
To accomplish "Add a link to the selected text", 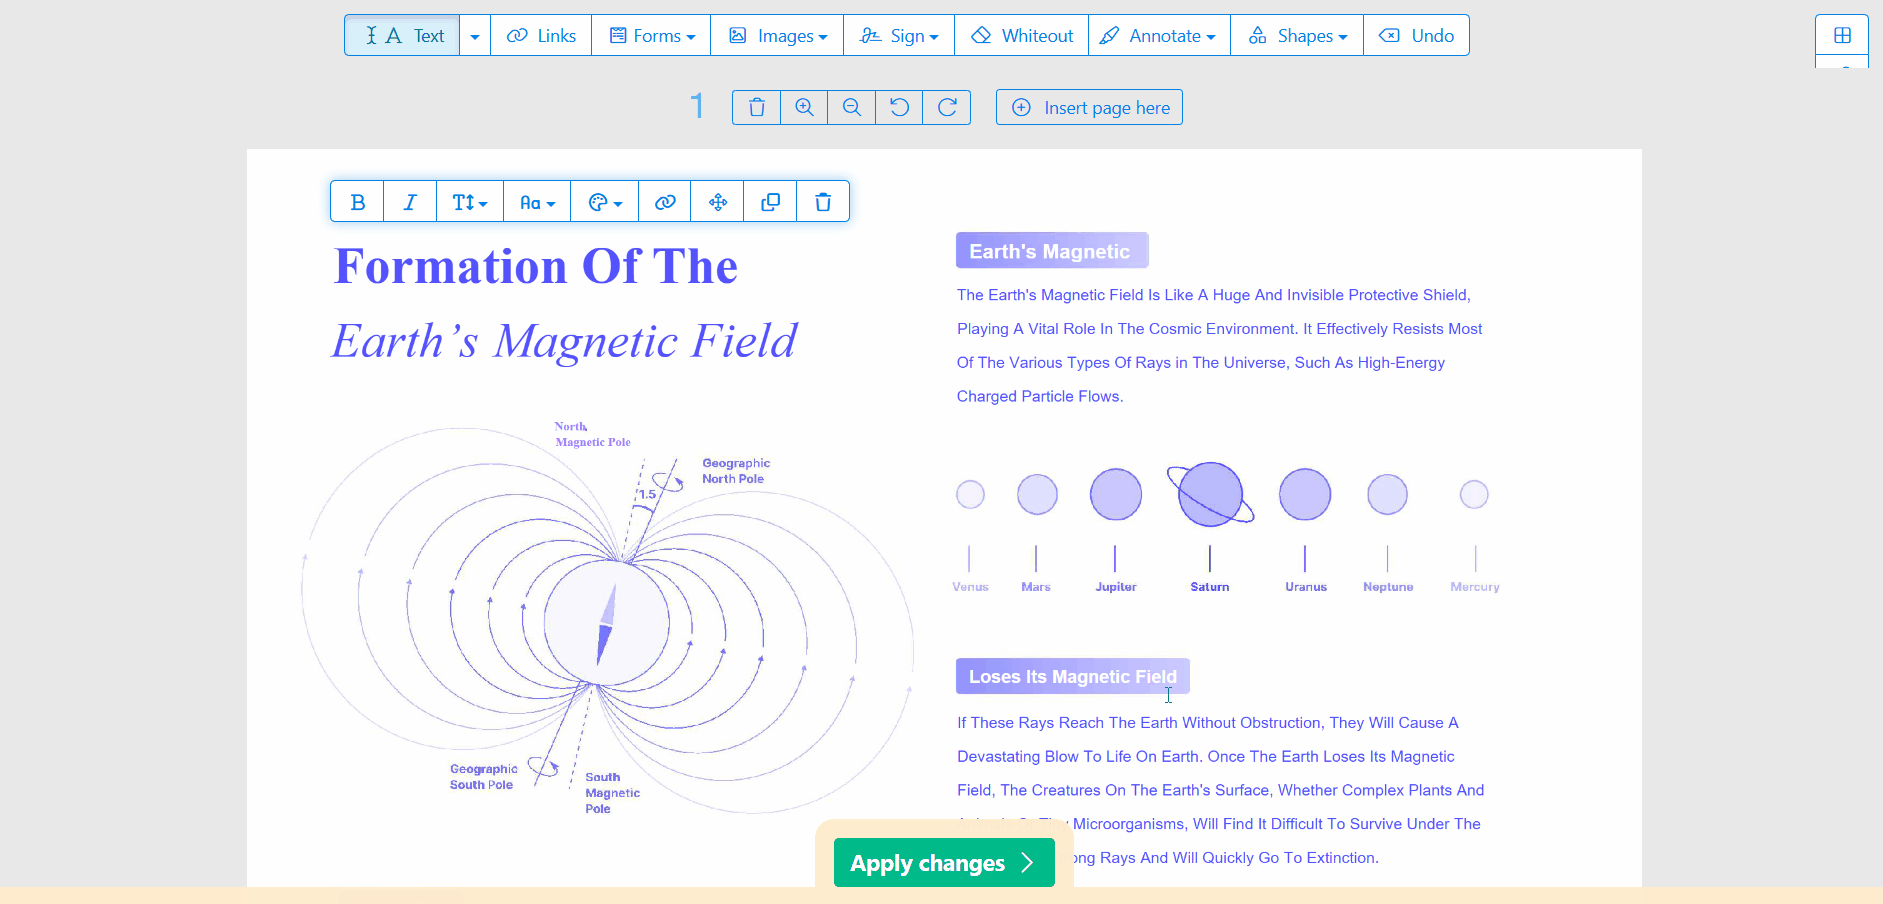I will coord(665,202).
